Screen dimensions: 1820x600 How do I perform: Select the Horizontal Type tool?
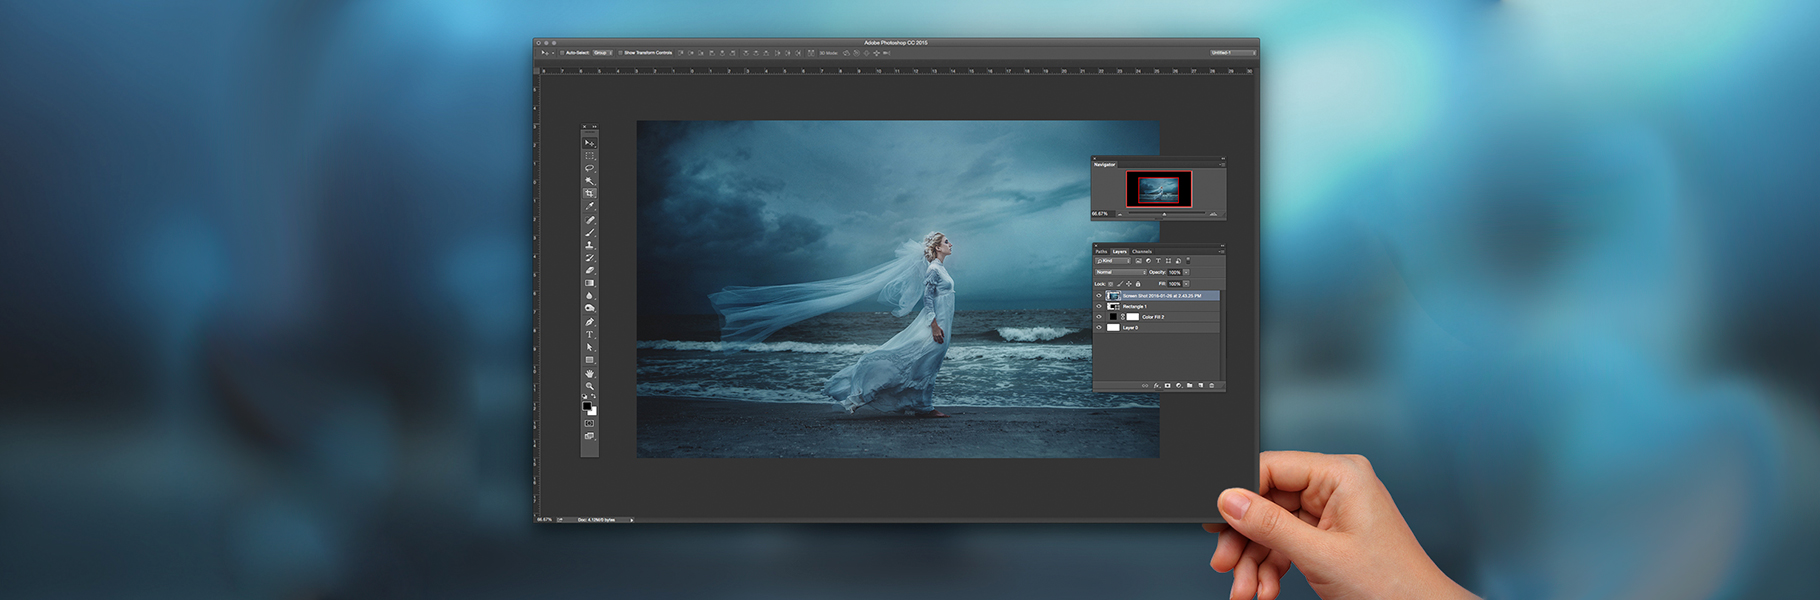tap(589, 334)
